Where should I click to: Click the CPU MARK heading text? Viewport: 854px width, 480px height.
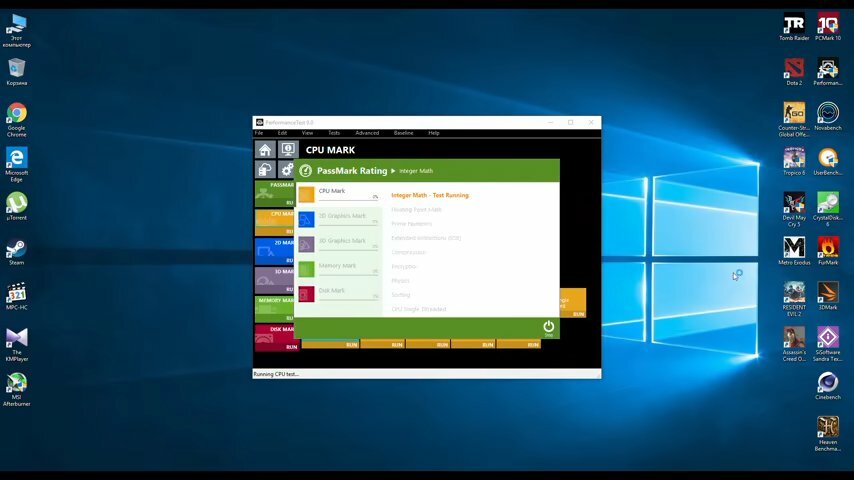click(x=330, y=150)
